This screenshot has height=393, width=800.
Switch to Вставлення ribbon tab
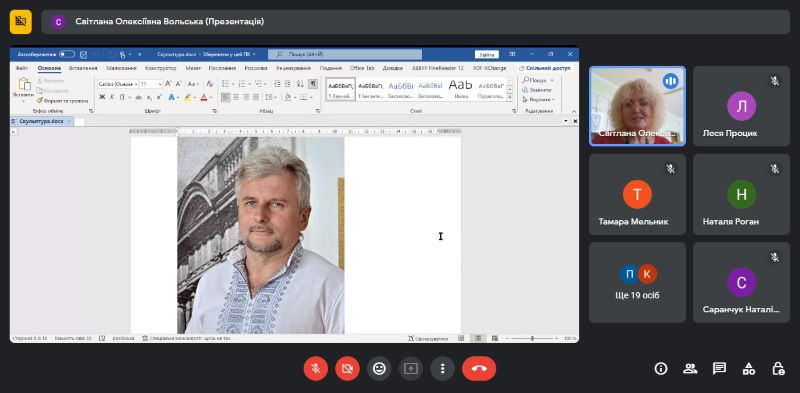(83, 68)
